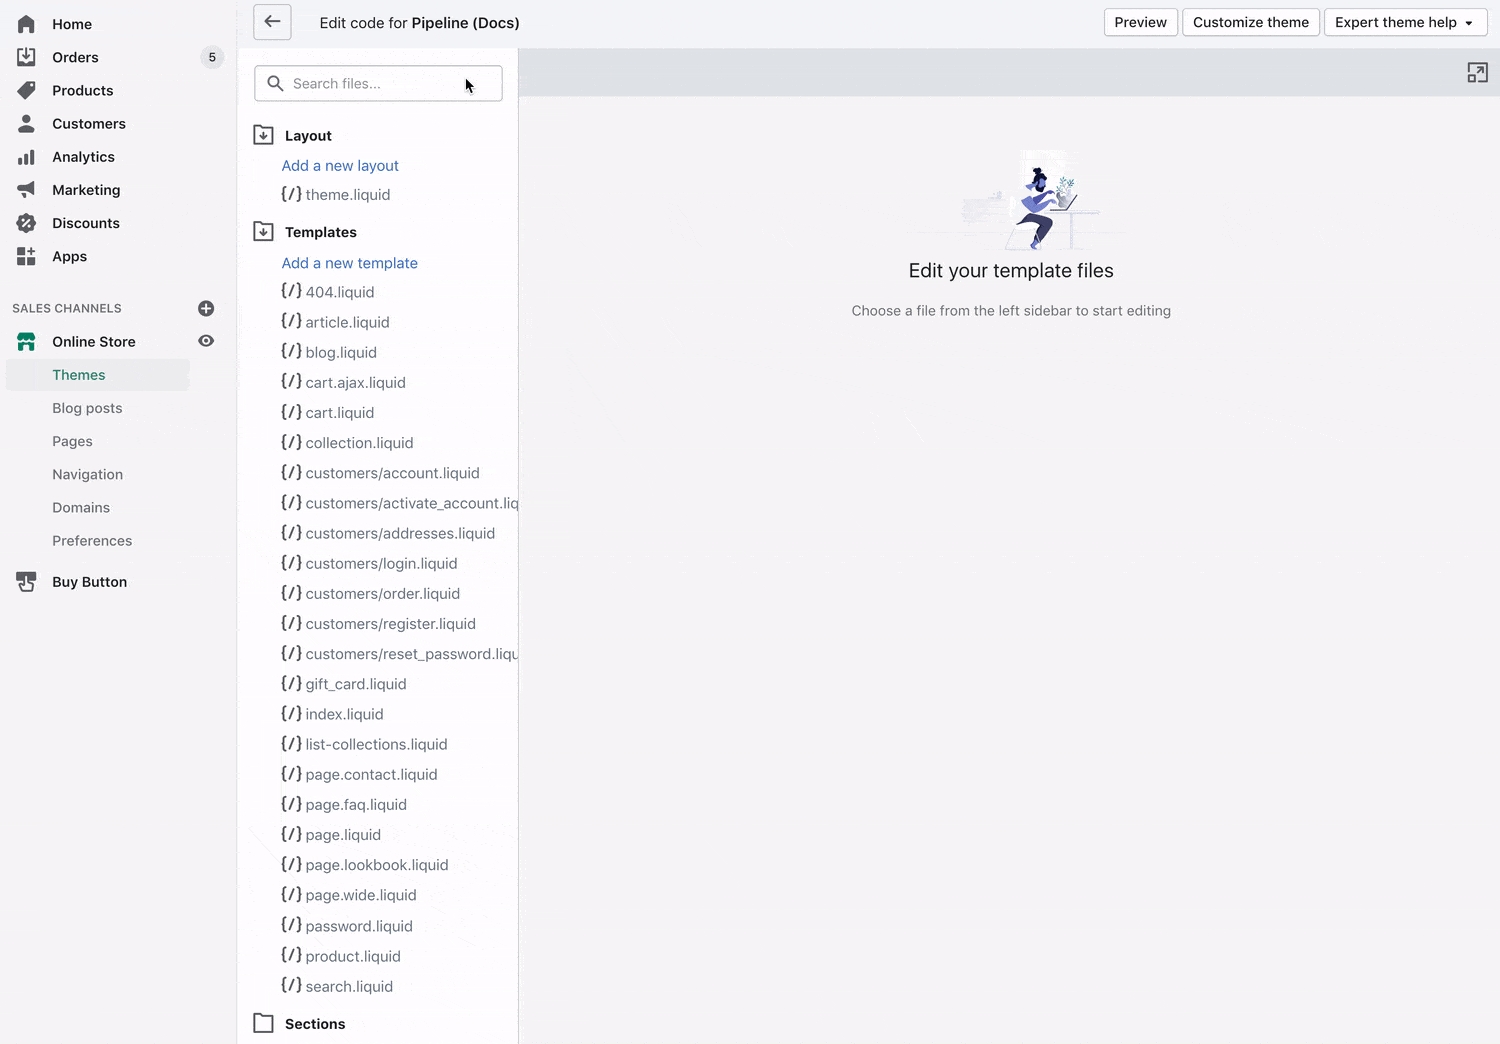The width and height of the screenshot is (1500, 1044).
Task: Click the magnifier icon in file search
Action: 275,83
